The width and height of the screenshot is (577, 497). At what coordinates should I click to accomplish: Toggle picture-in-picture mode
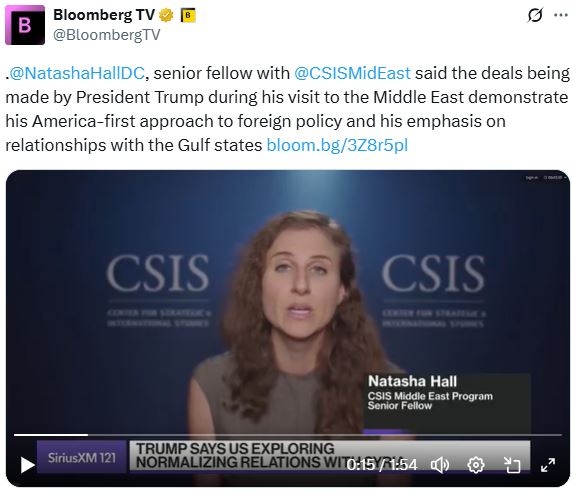point(512,465)
